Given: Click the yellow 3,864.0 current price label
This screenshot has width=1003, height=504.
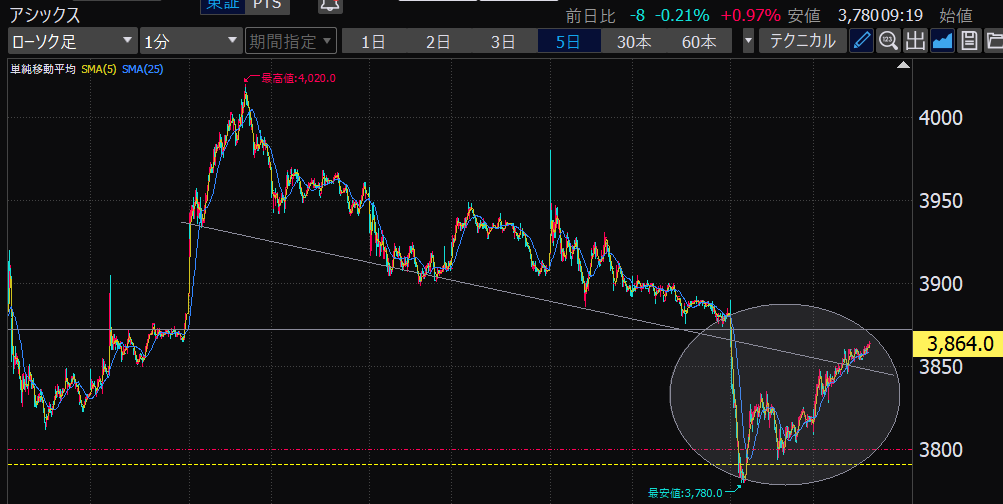Looking at the screenshot, I should pos(960,344).
